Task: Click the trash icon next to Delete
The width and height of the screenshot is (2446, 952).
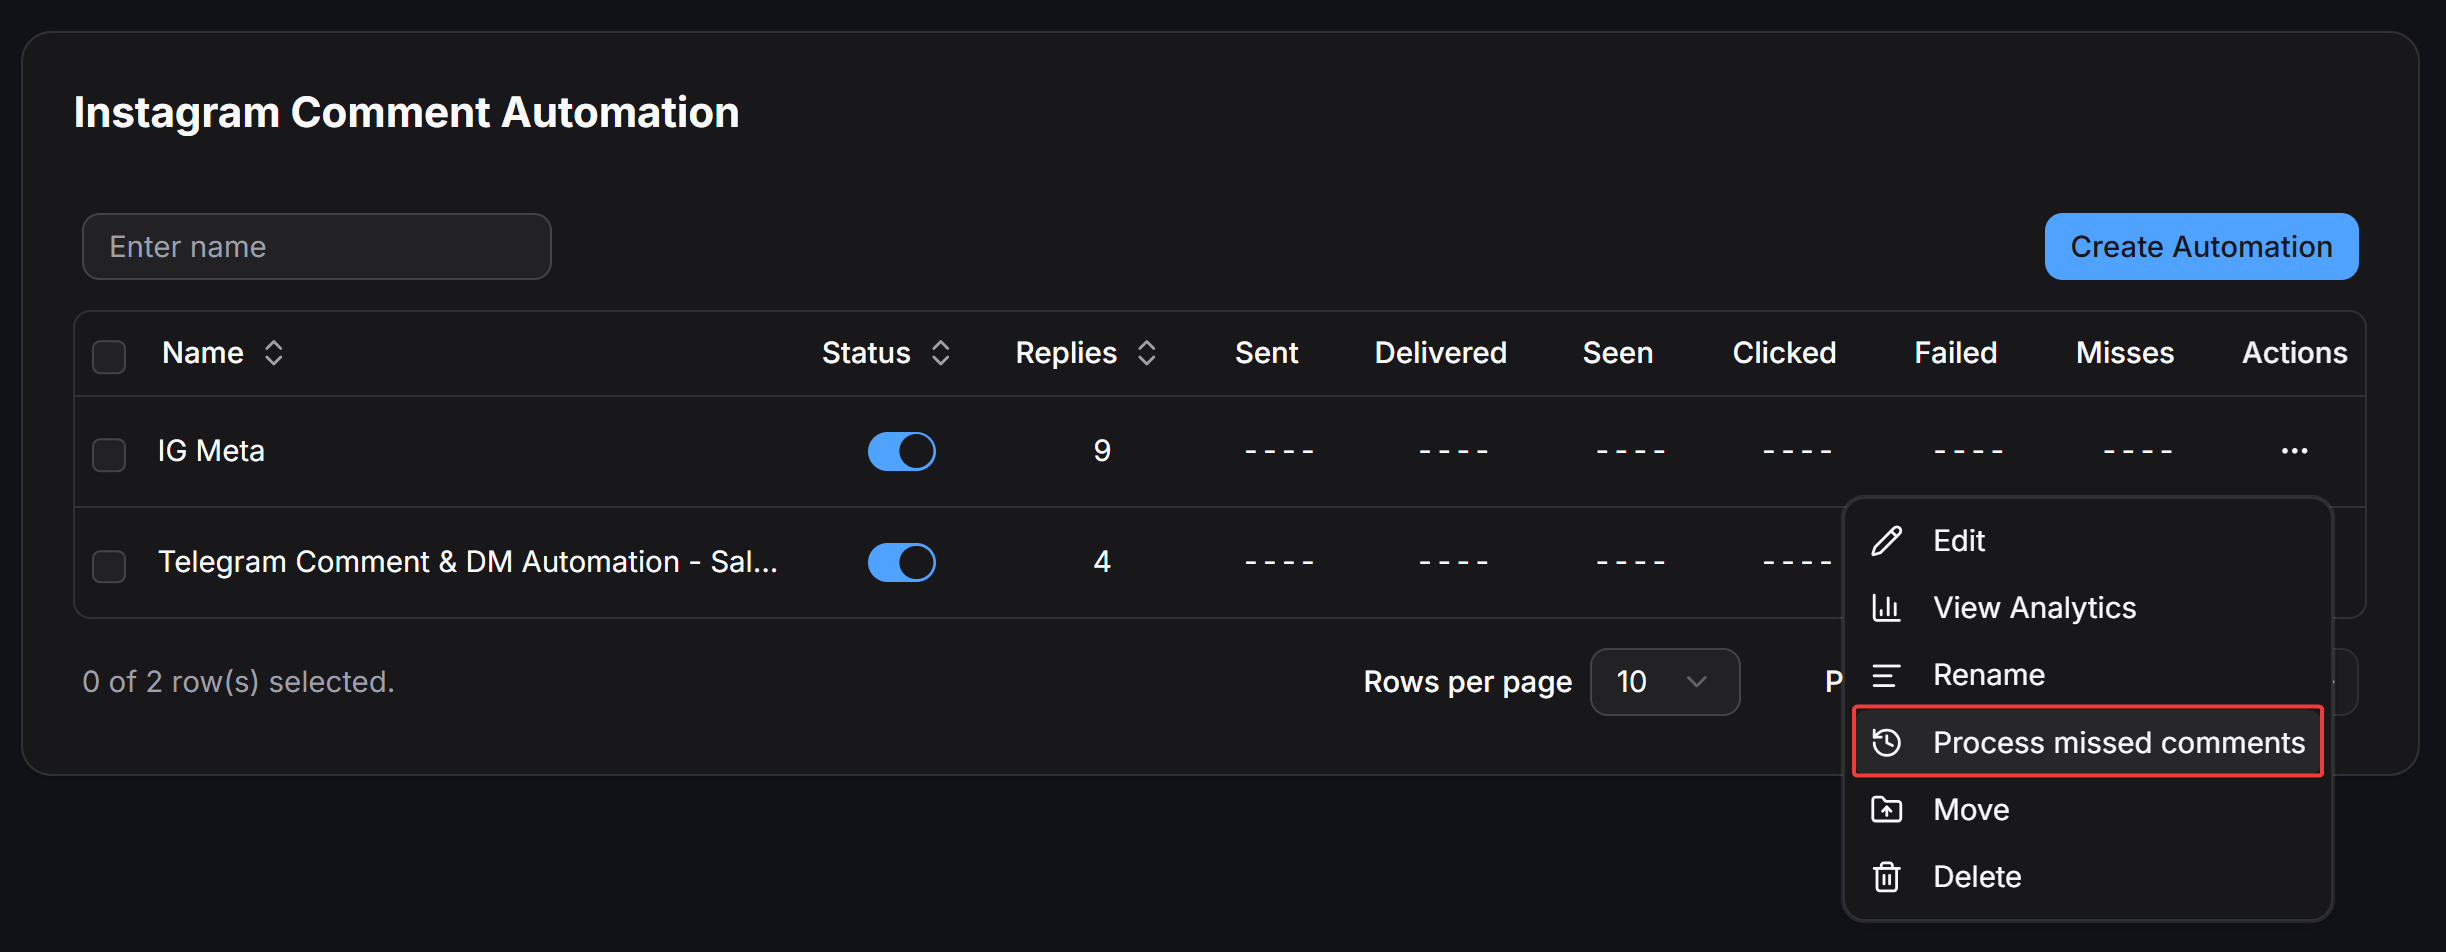Action: 1886,877
